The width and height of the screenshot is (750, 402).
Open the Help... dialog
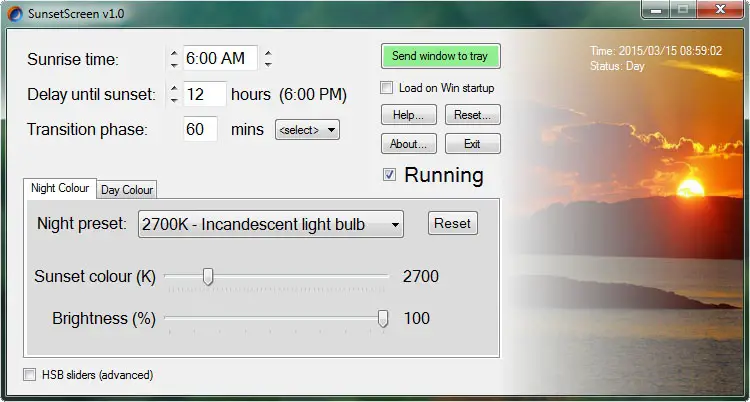click(408, 115)
